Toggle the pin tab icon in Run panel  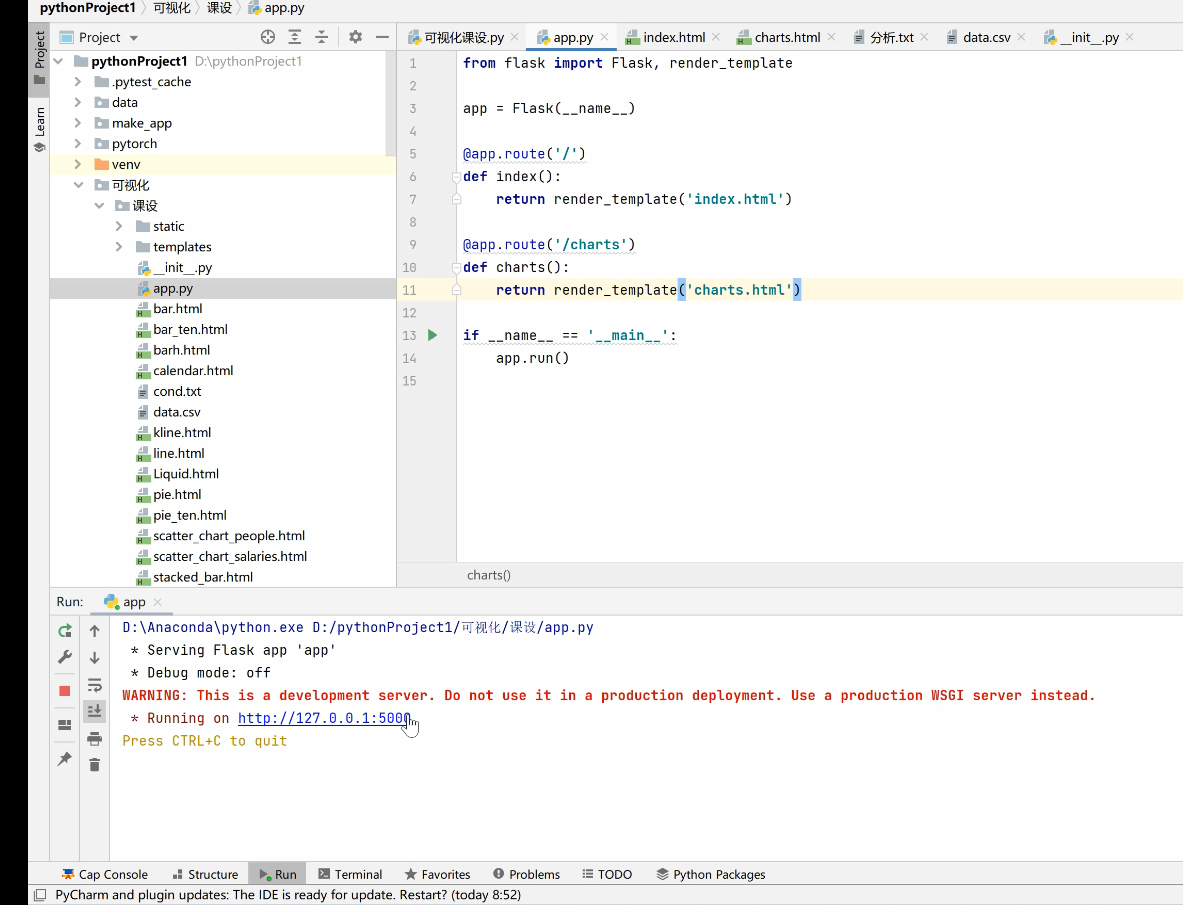point(65,759)
